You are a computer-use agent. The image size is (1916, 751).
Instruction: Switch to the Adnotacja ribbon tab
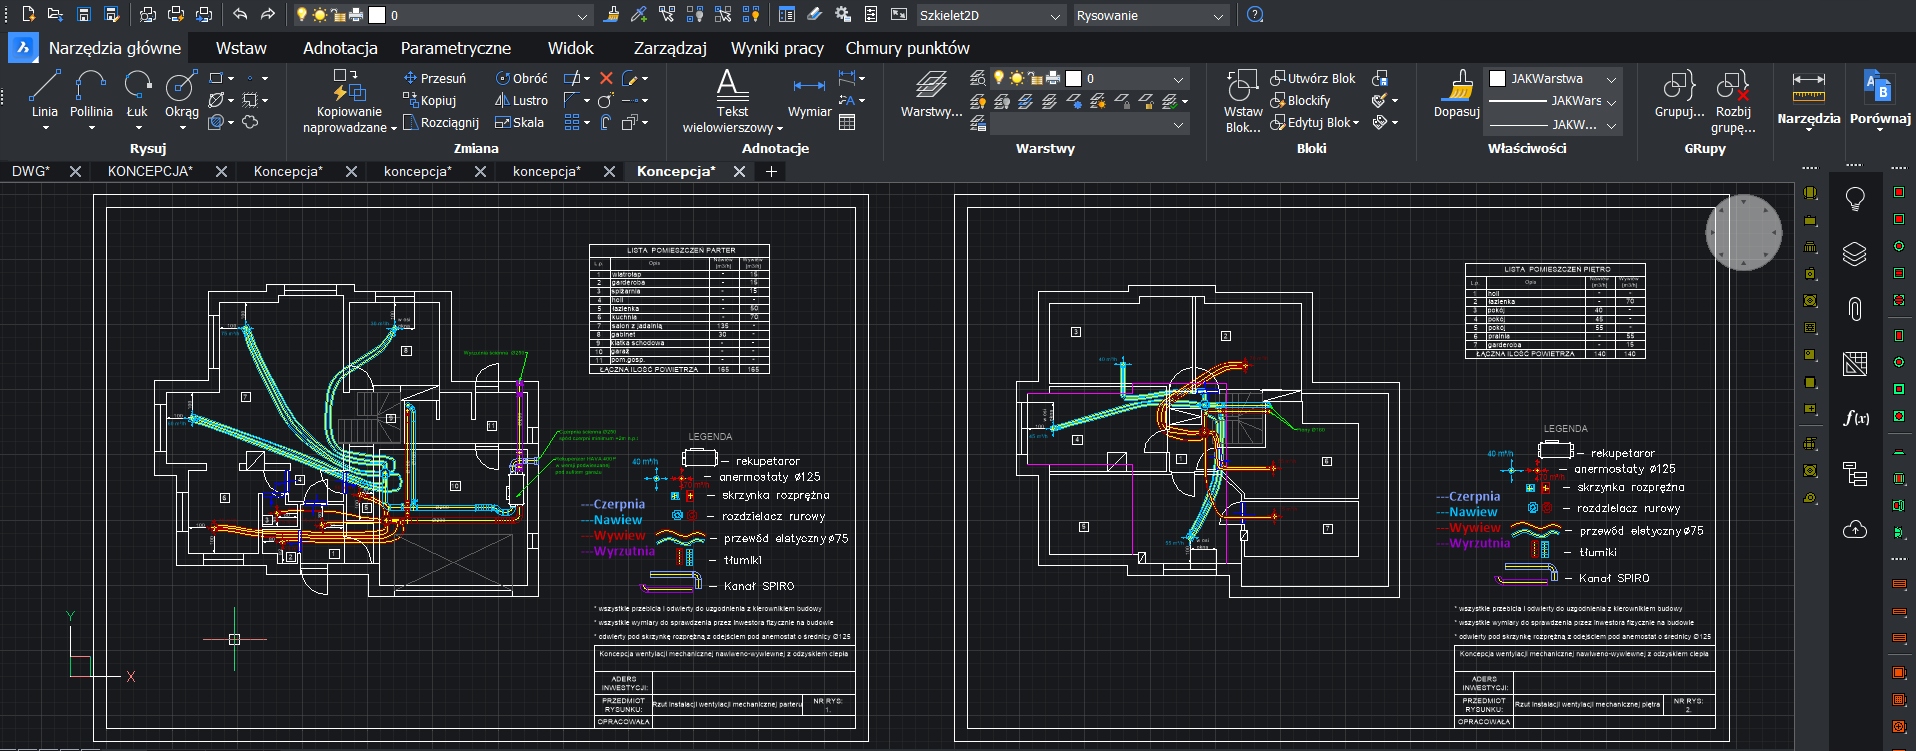click(x=340, y=48)
